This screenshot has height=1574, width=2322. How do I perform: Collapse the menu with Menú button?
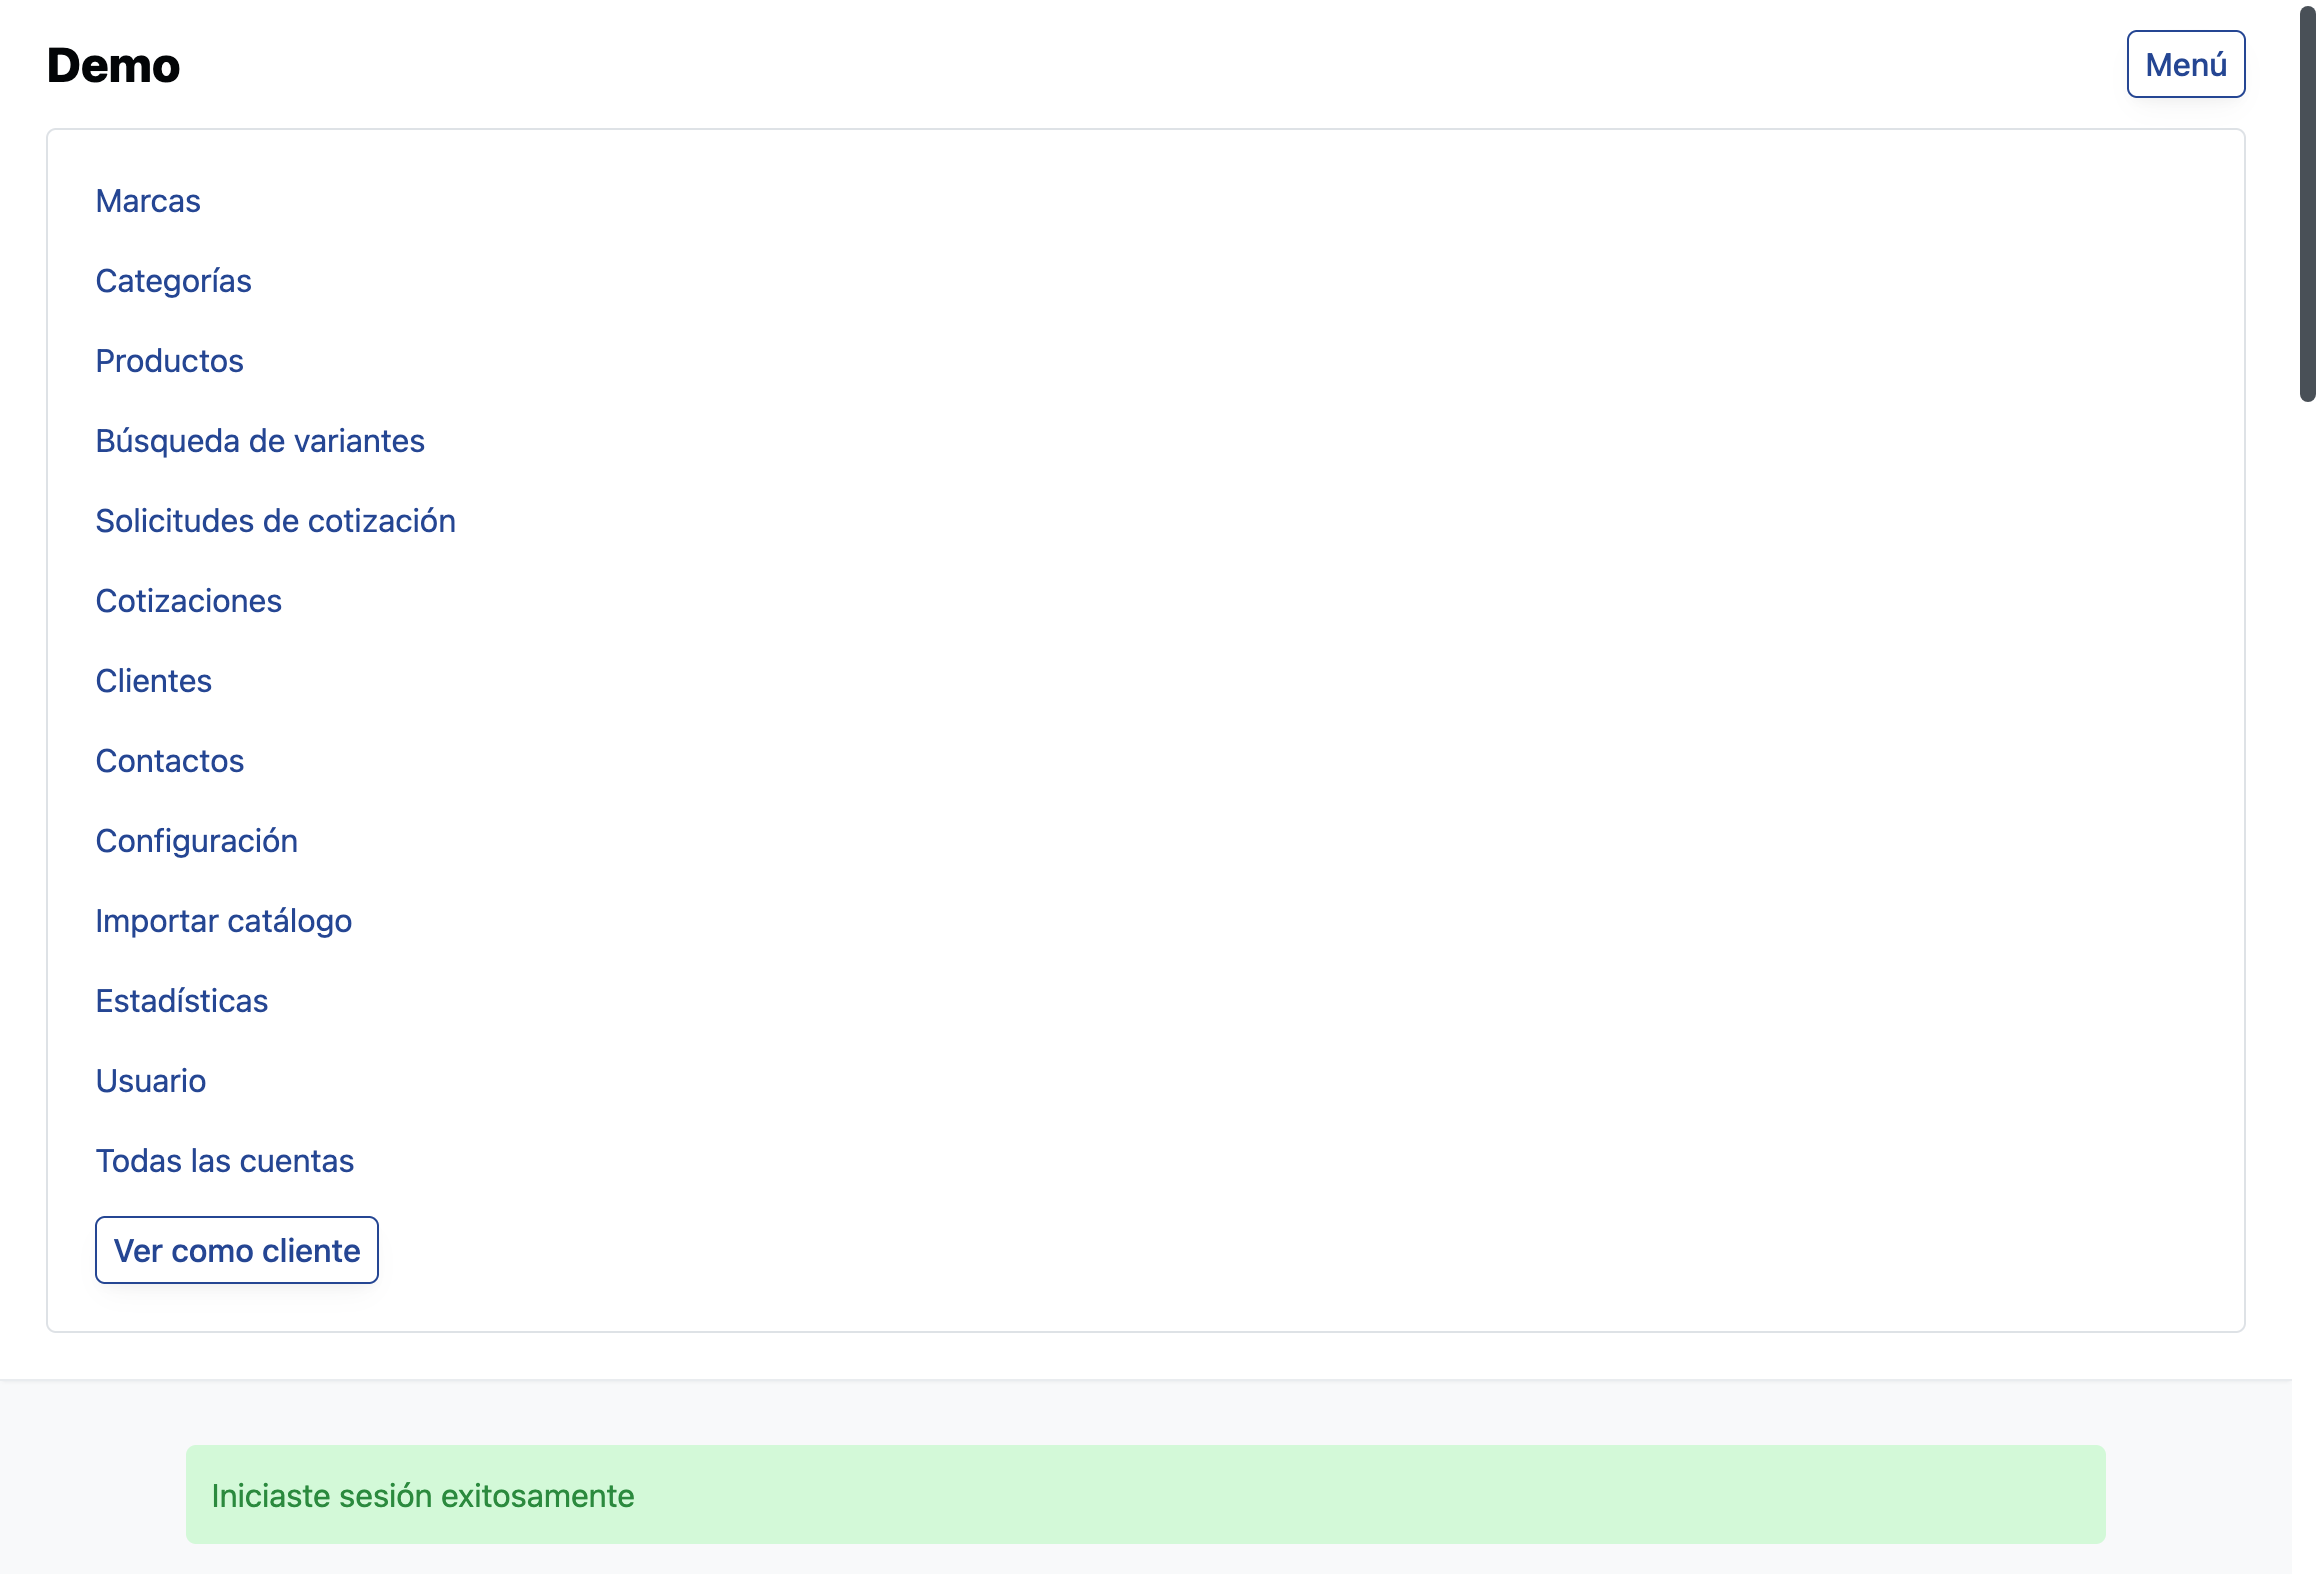tap(2185, 64)
